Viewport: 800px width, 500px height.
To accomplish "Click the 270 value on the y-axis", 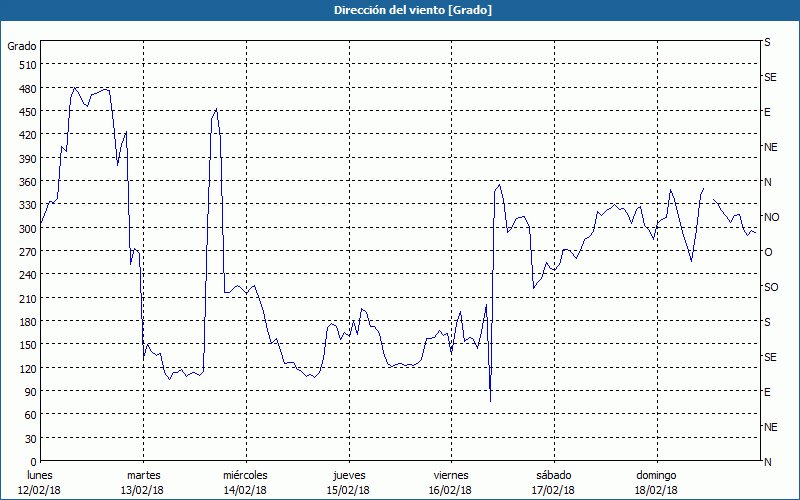I will coord(26,252).
